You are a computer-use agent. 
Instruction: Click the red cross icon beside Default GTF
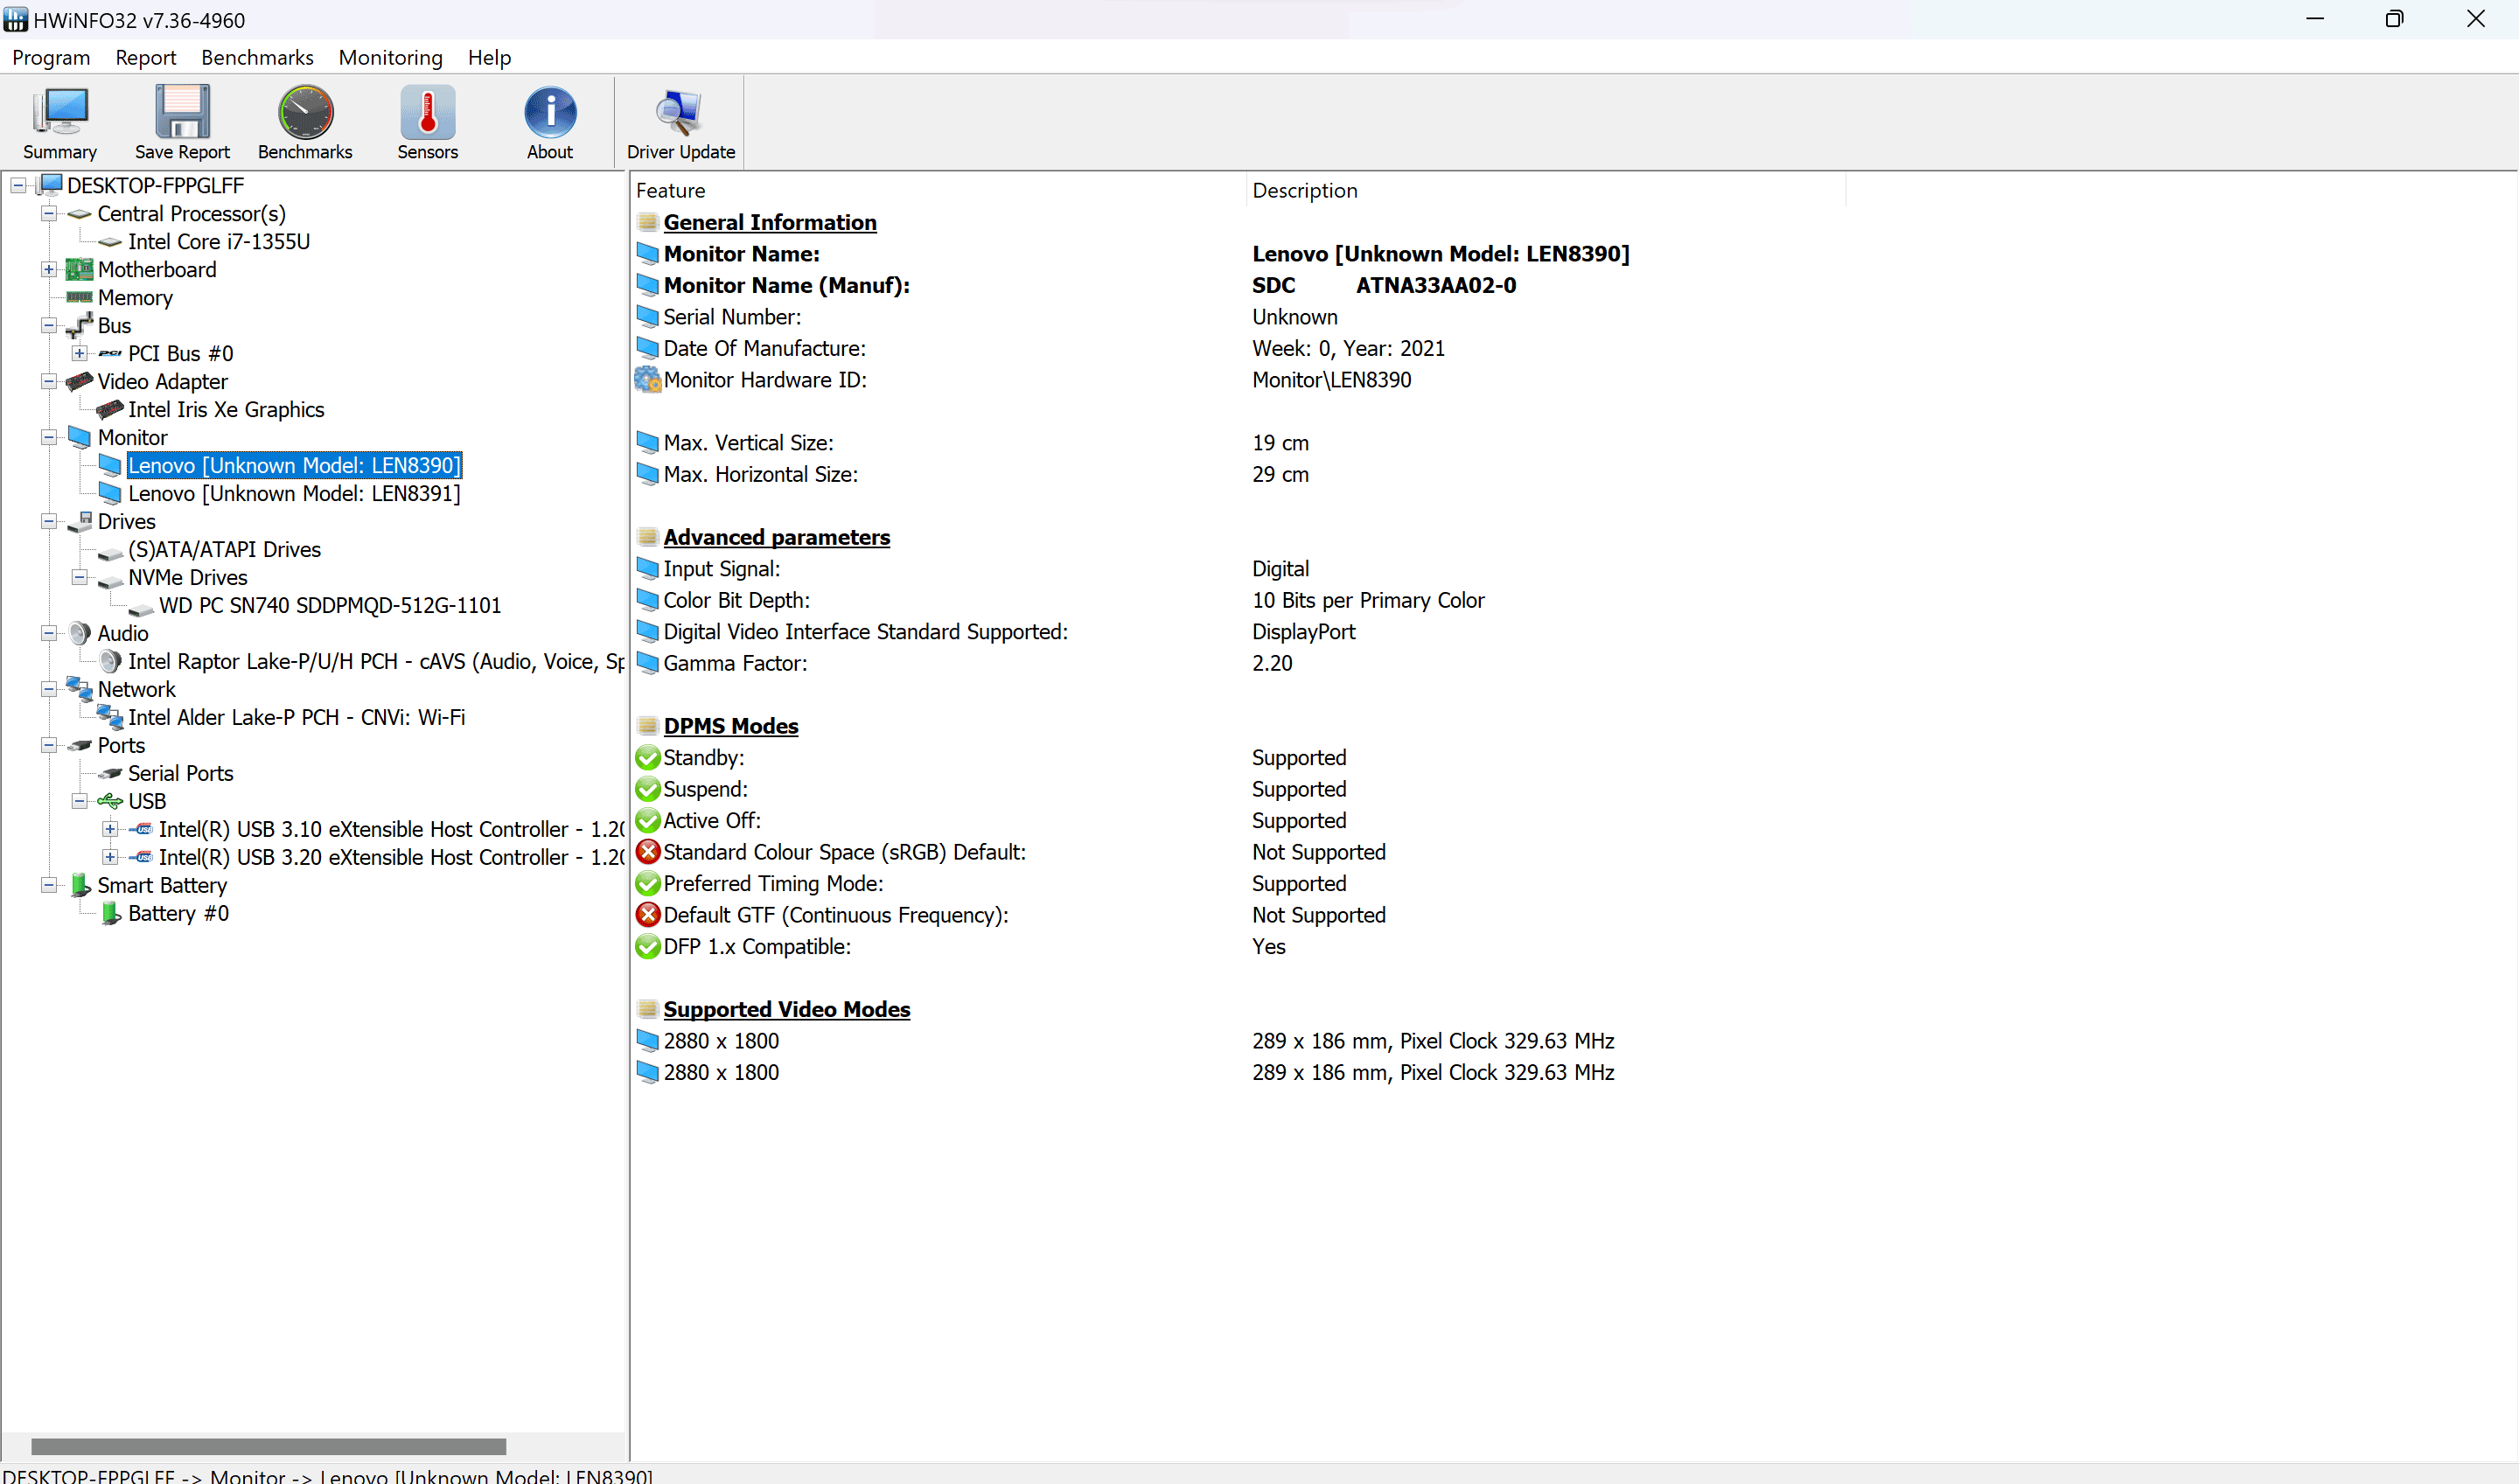(x=648, y=915)
